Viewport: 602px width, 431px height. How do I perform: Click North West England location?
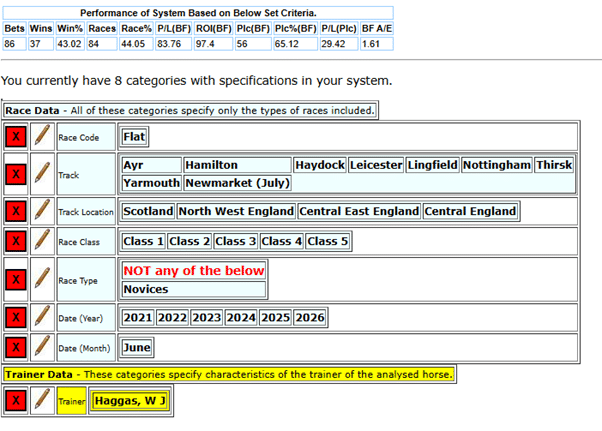tap(236, 211)
